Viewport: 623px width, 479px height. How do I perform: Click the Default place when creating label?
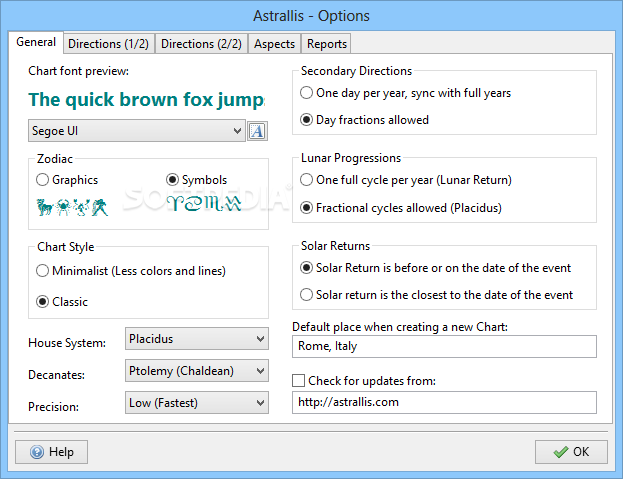pos(400,327)
